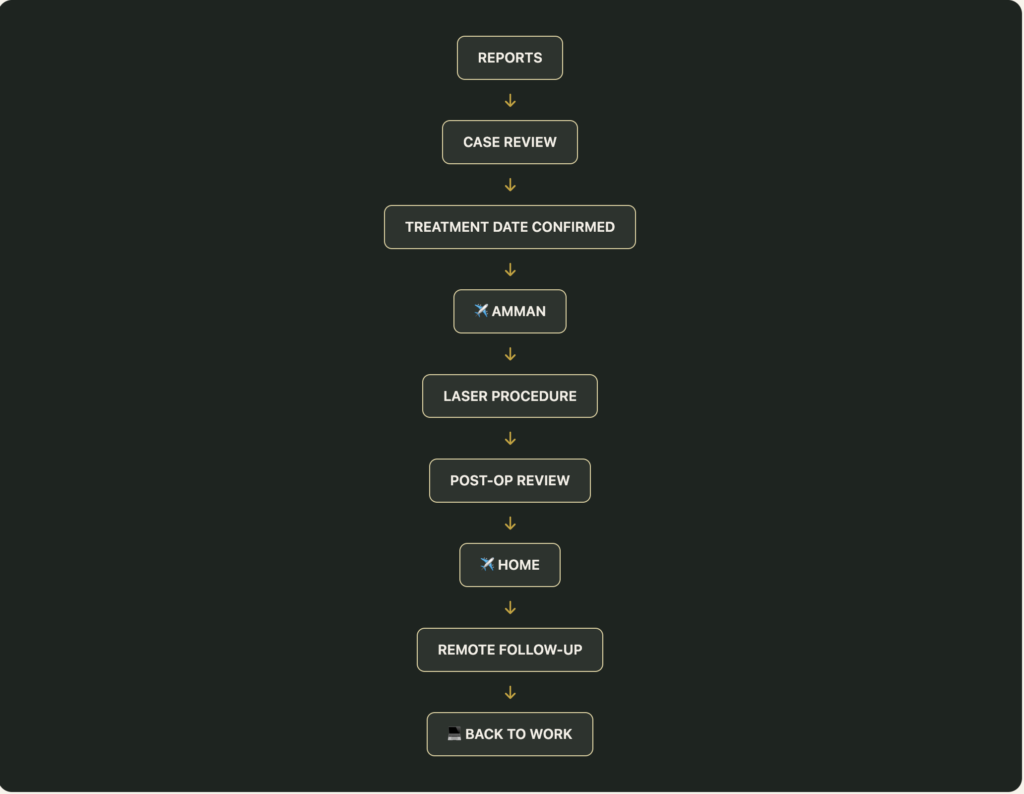Click the arrow below the REPORTS box
The width and height of the screenshot is (1024, 794).
point(510,101)
